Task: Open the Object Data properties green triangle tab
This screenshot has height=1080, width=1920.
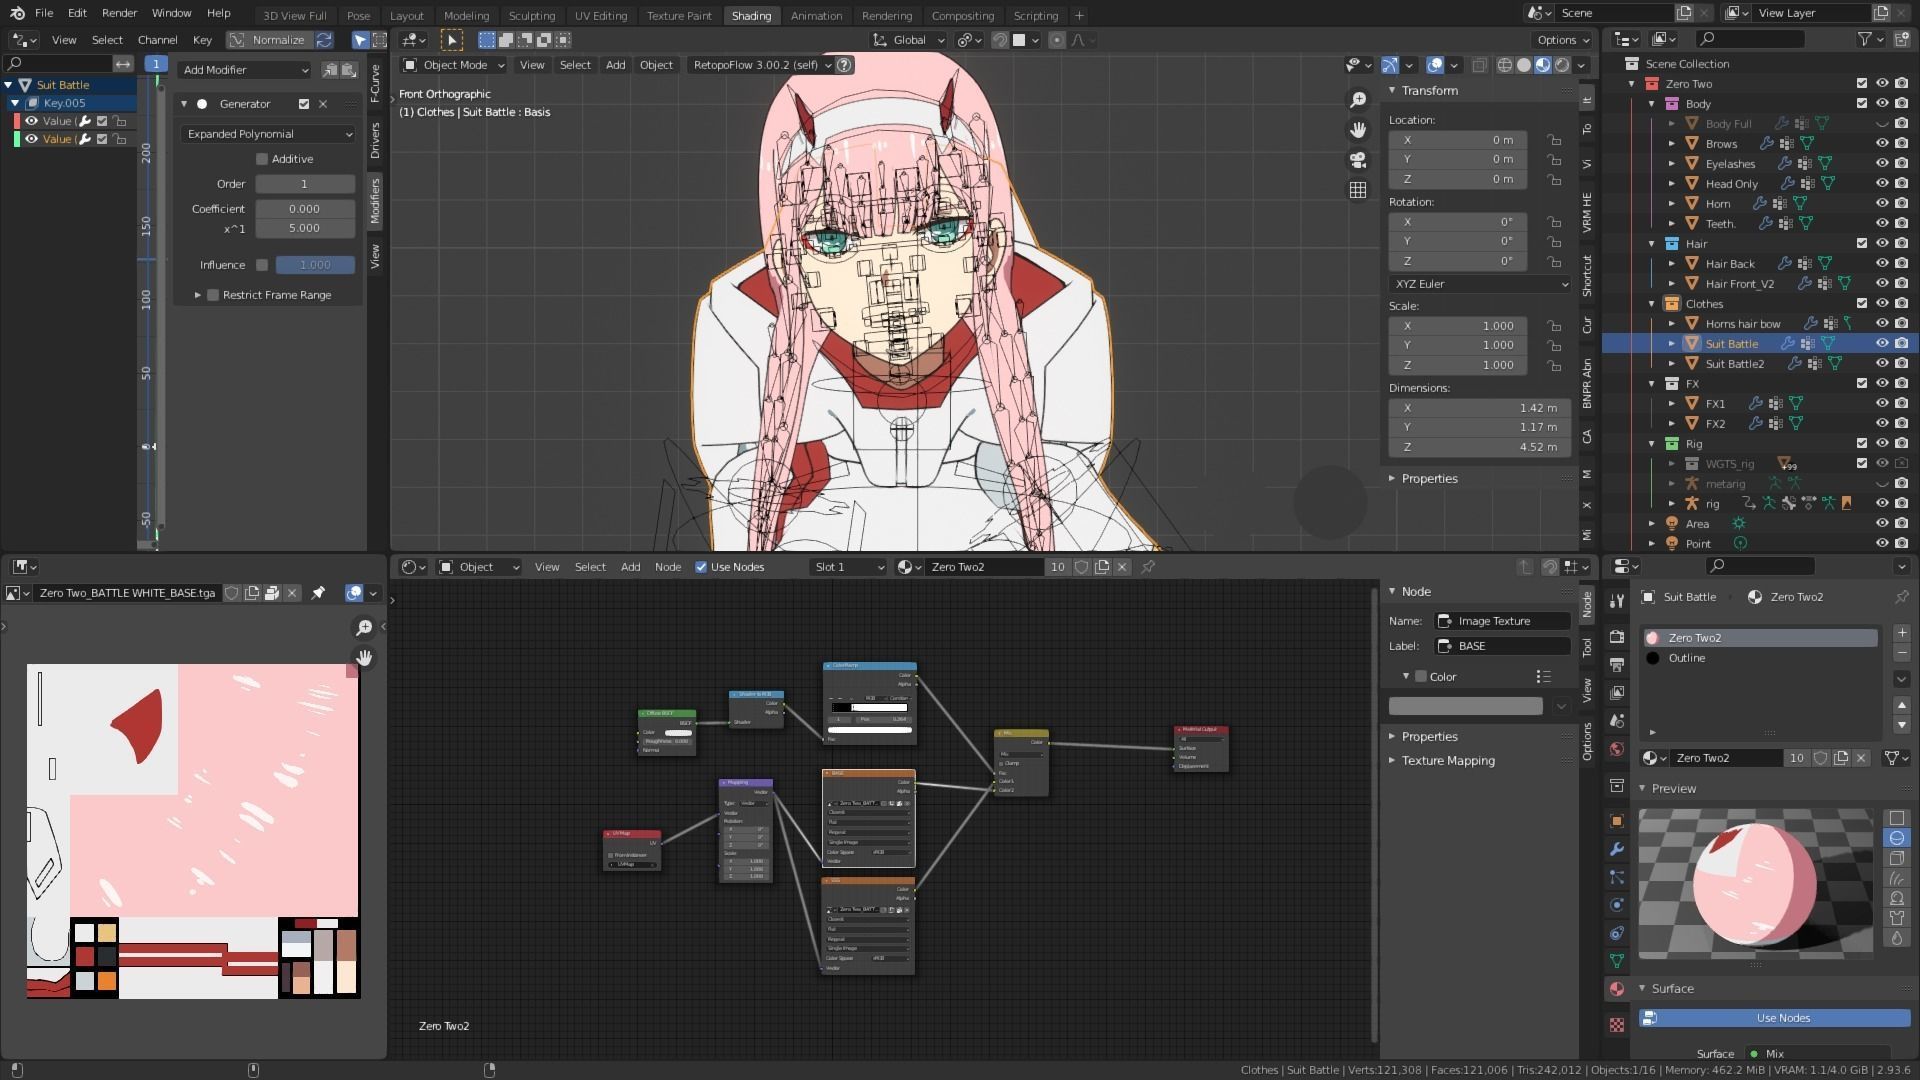Action: [1617, 961]
